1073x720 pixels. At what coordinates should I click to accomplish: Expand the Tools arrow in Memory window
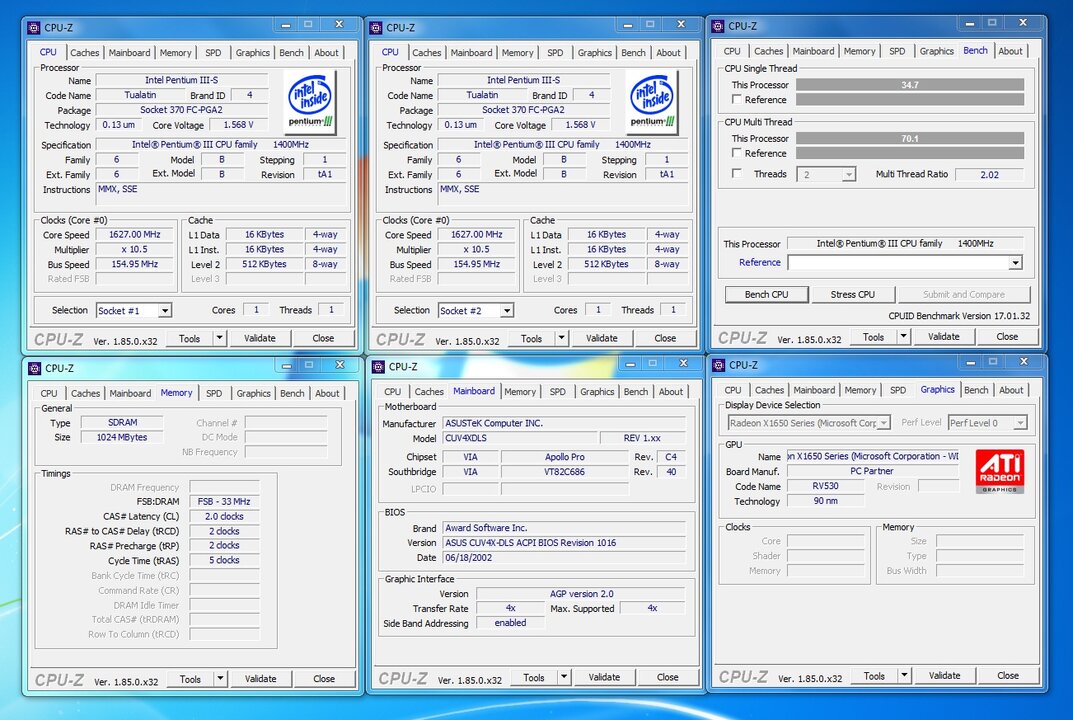[220, 679]
